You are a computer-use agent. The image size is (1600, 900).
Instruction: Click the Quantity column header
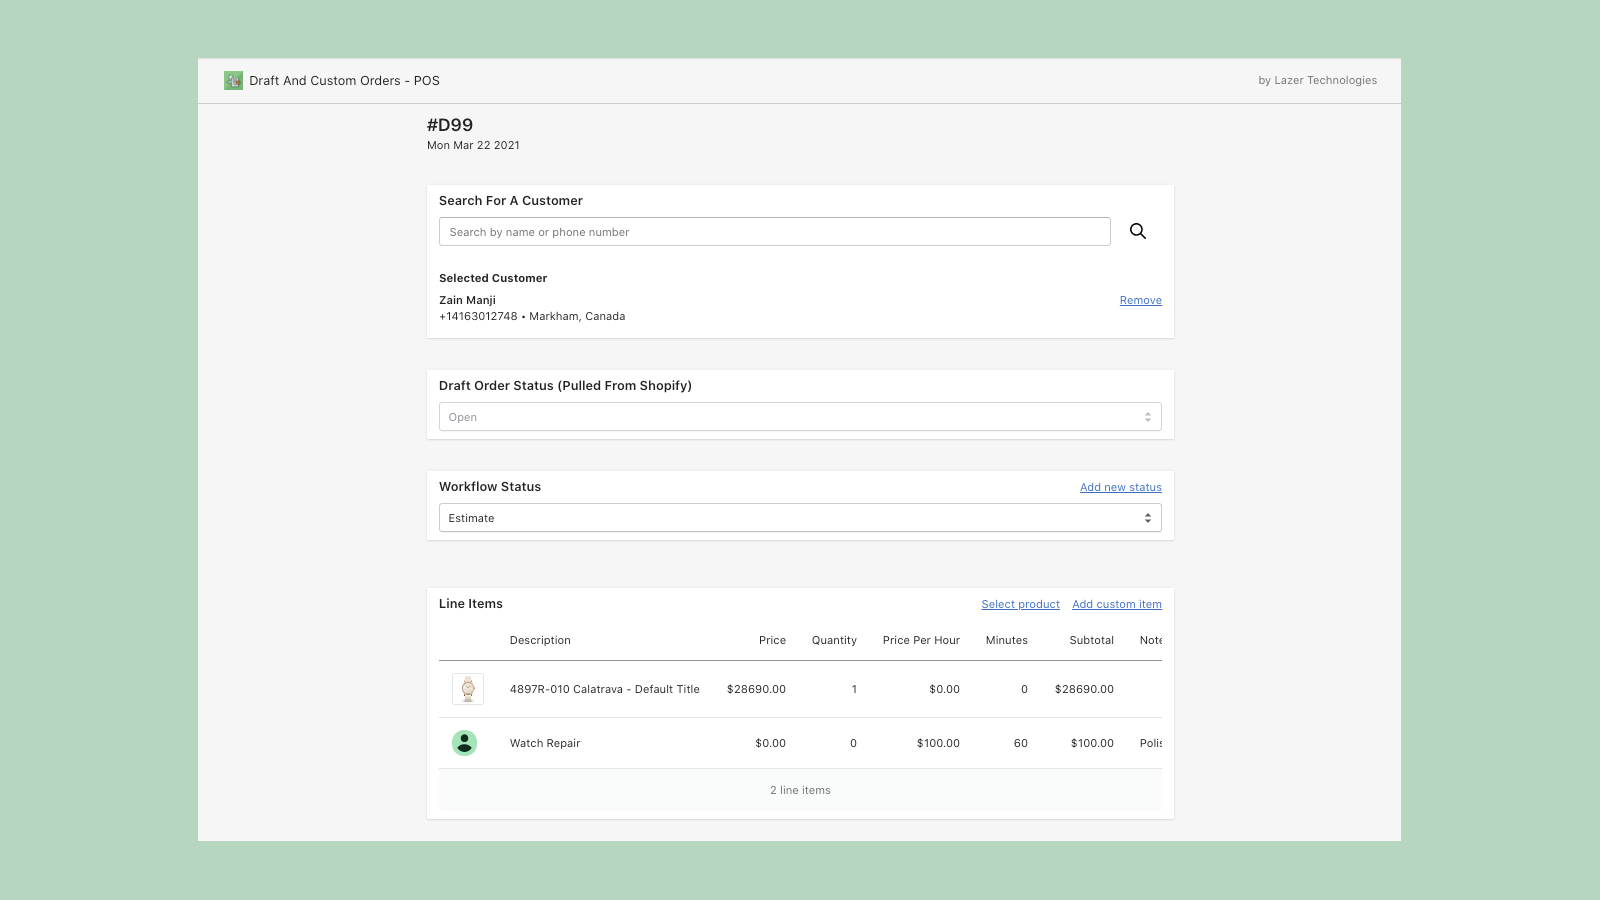point(834,640)
